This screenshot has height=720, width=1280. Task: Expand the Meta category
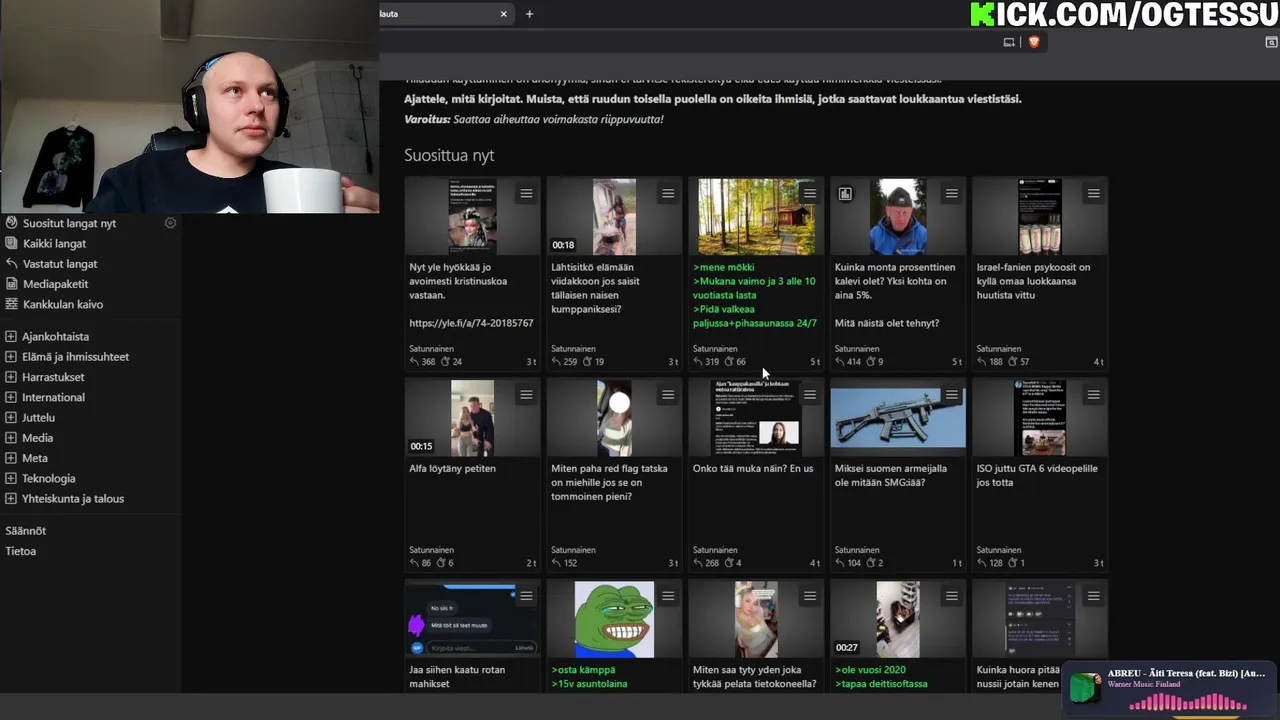pyautogui.click(x=11, y=458)
